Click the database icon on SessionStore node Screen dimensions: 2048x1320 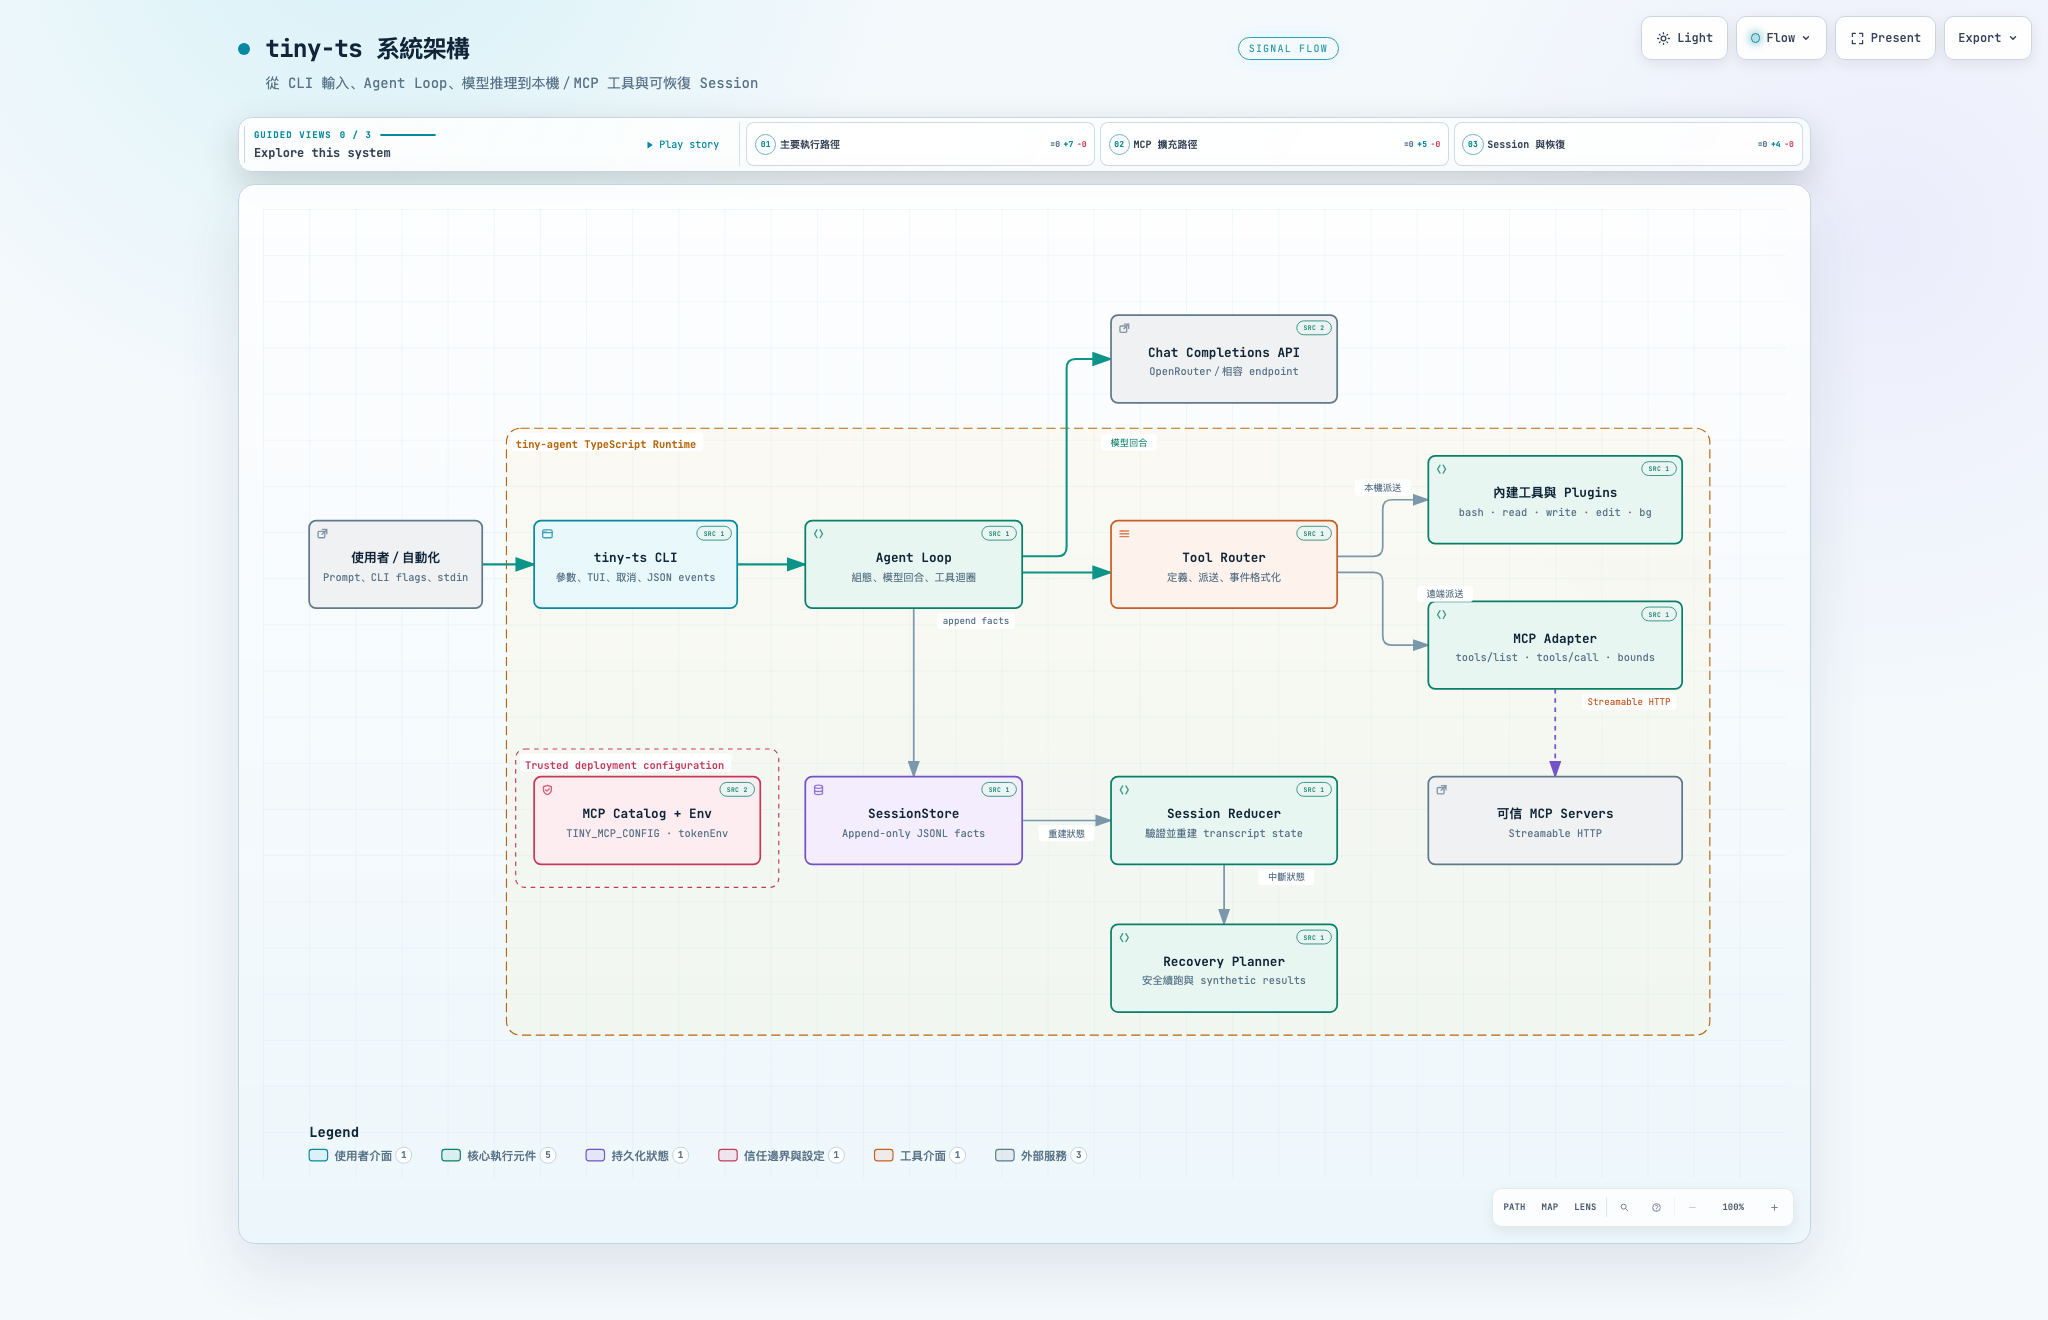tap(818, 790)
